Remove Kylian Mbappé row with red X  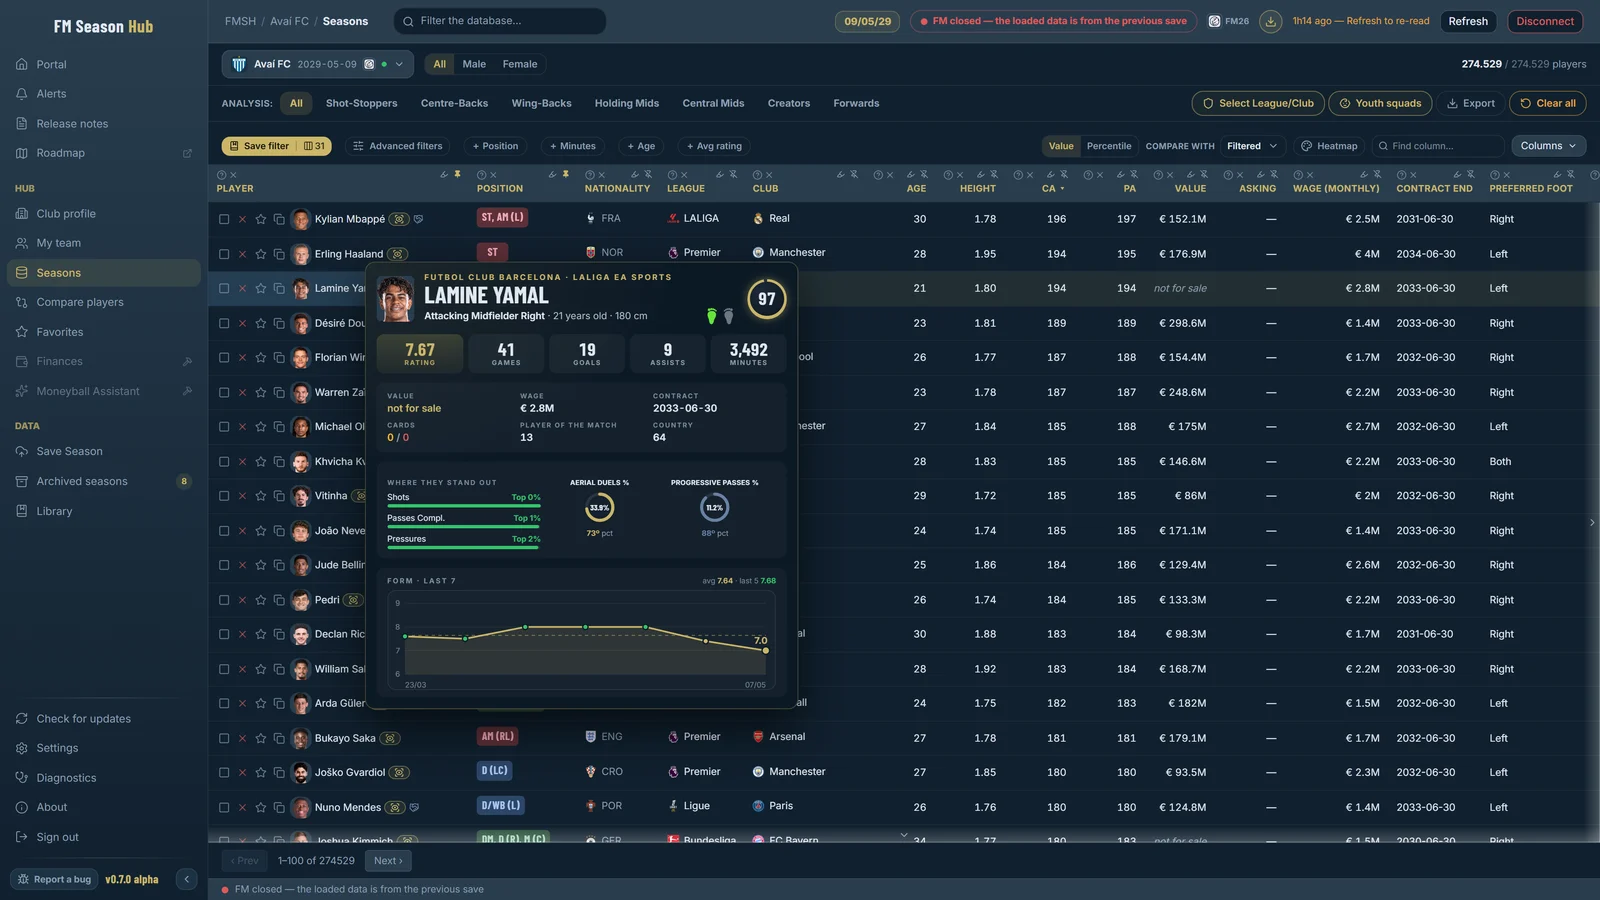tap(242, 219)
